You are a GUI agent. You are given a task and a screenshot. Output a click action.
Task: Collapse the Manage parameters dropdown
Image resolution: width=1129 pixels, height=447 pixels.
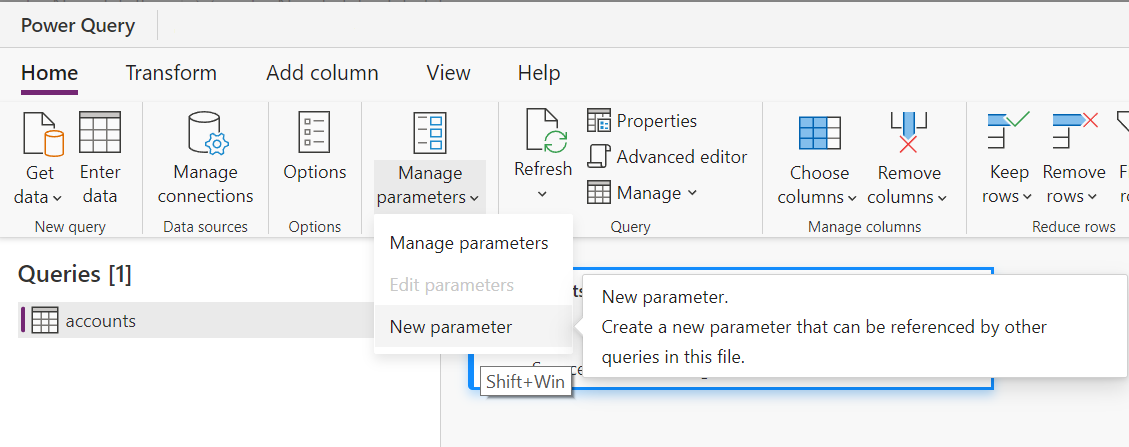click(x=429, y=185)
